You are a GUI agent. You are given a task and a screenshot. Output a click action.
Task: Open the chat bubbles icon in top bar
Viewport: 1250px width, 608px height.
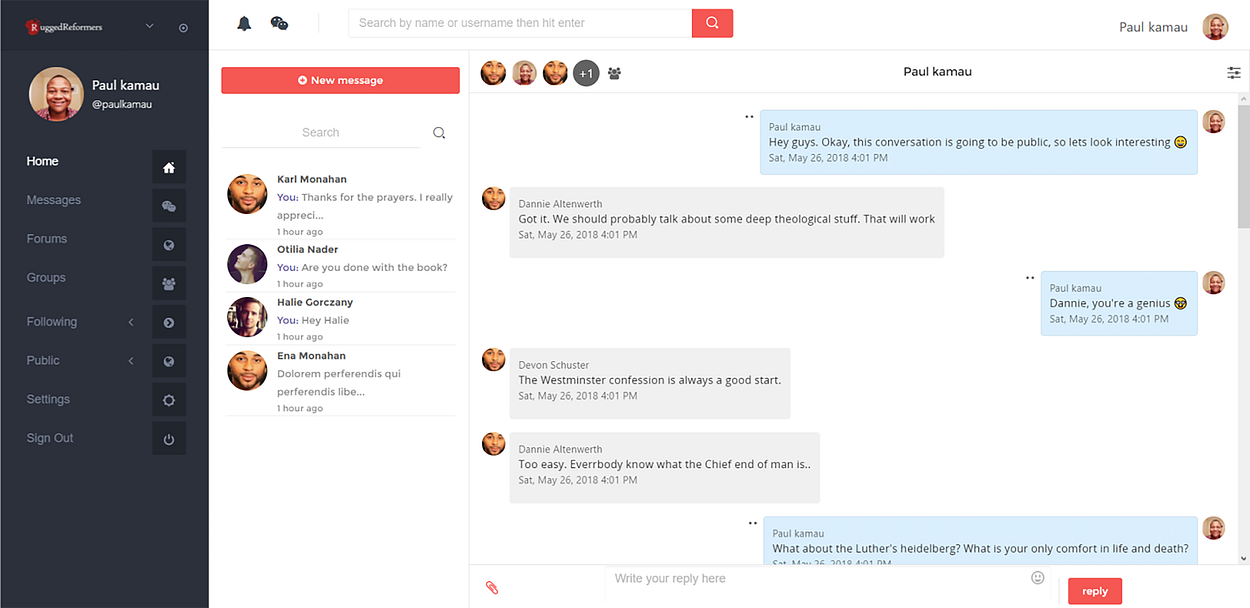[x=279, y=23]
